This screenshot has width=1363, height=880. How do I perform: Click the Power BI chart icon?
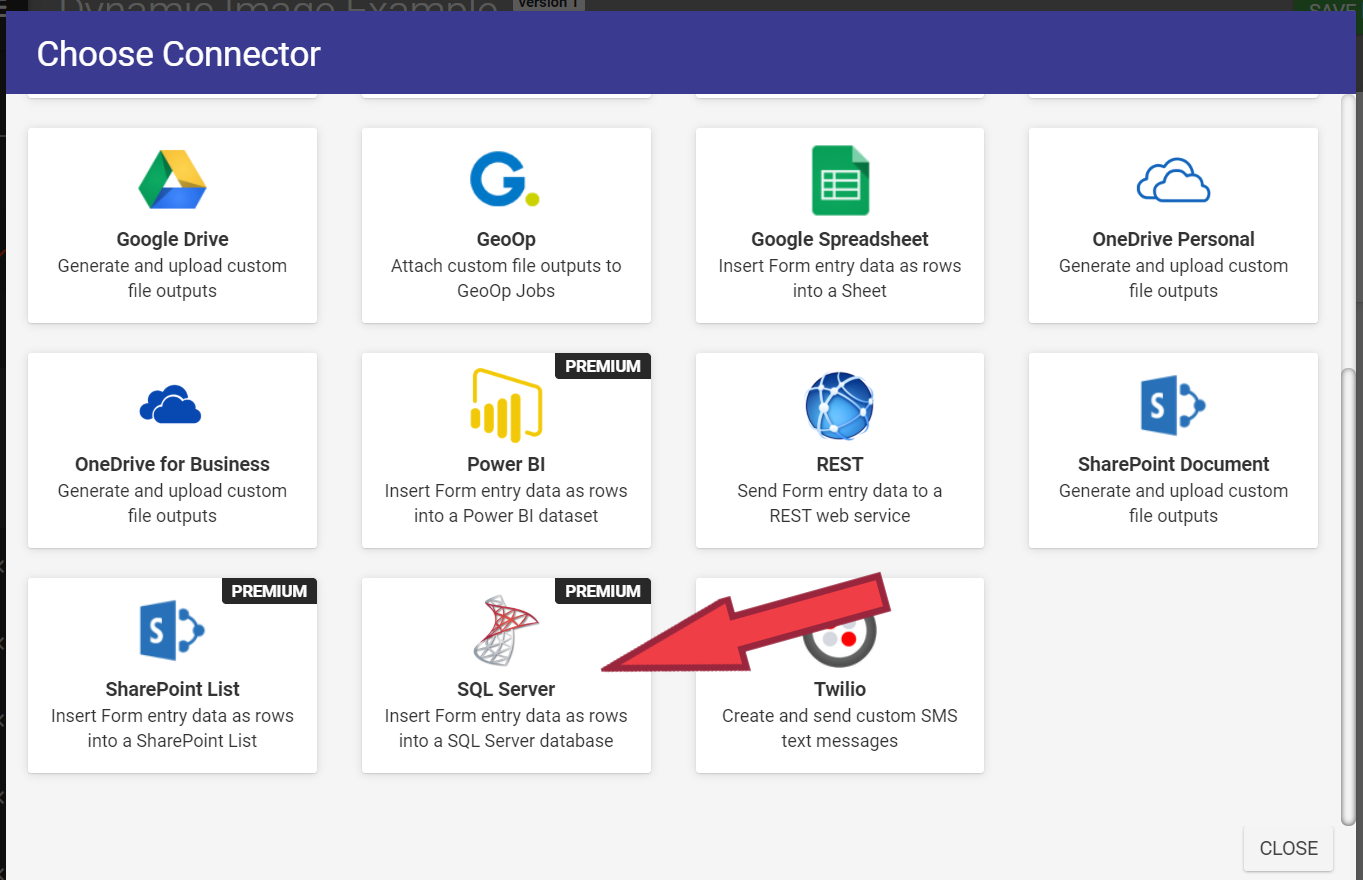pos(506,405)
